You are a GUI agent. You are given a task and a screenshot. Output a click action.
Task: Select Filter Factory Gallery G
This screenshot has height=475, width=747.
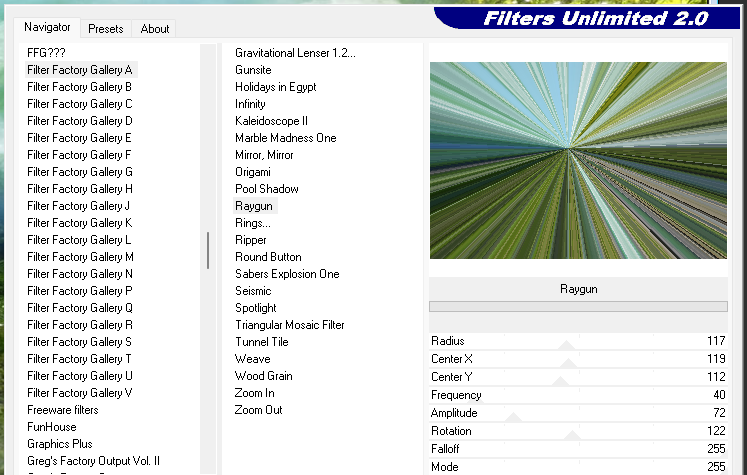(x=80, y=172)
